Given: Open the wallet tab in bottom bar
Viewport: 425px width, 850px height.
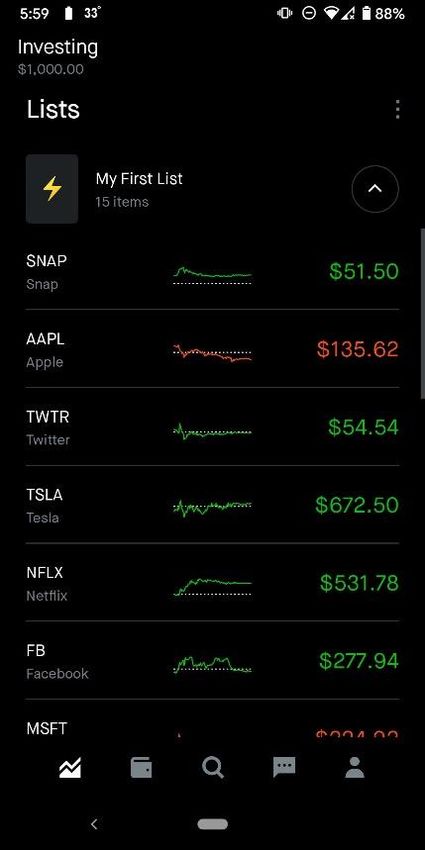Looking at the screenshot, I should [141, 768].
